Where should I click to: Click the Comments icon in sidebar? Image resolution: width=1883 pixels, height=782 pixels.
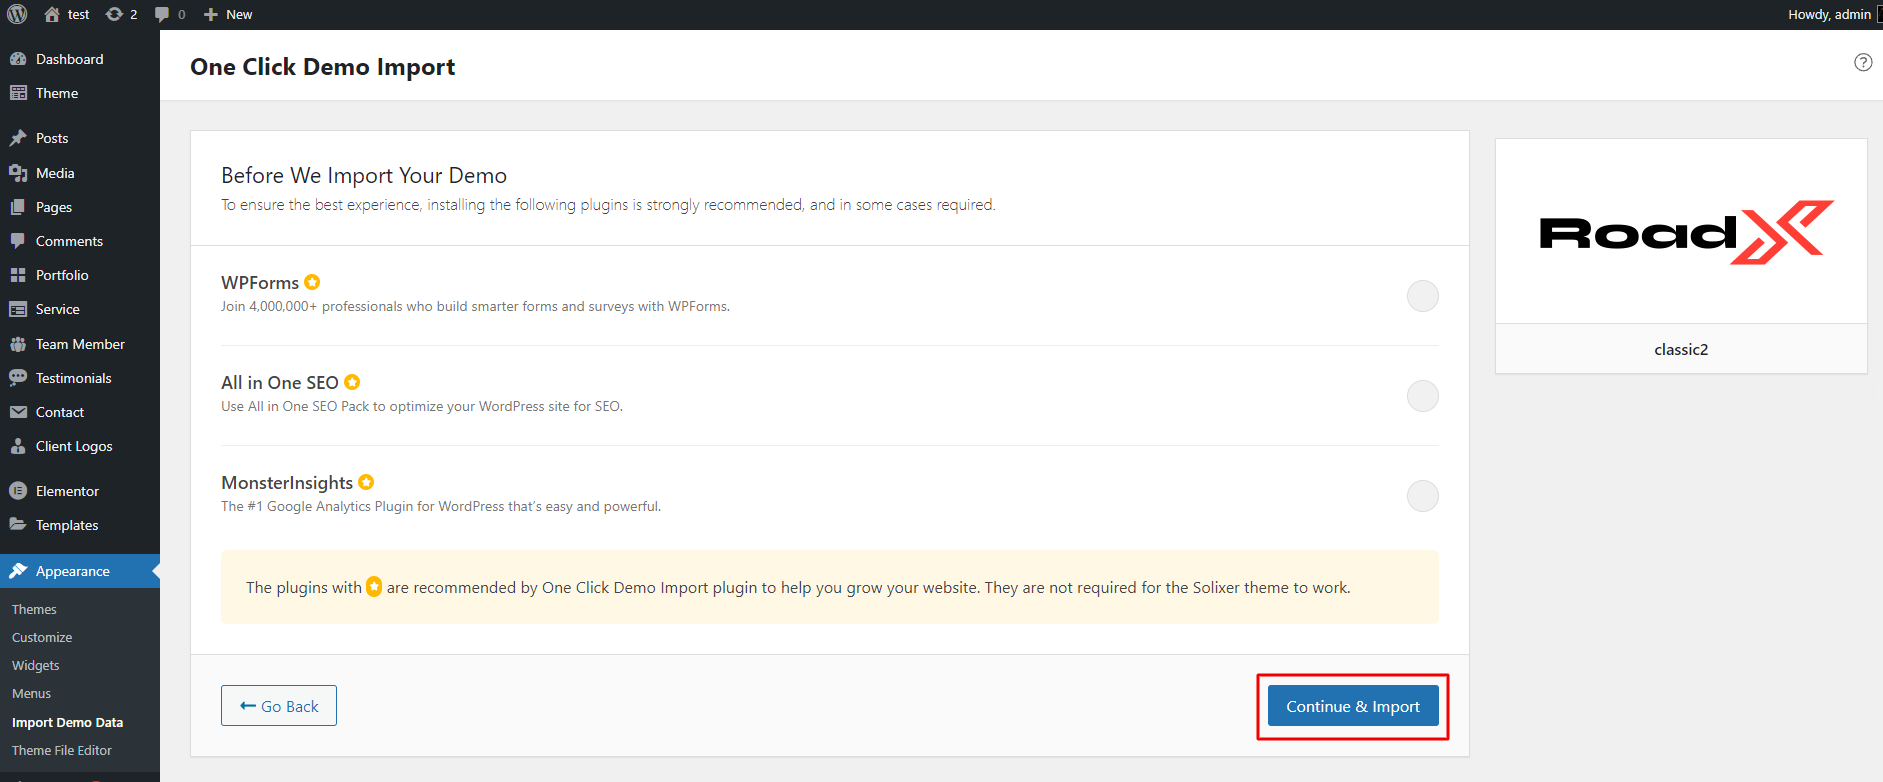(18, 241)
